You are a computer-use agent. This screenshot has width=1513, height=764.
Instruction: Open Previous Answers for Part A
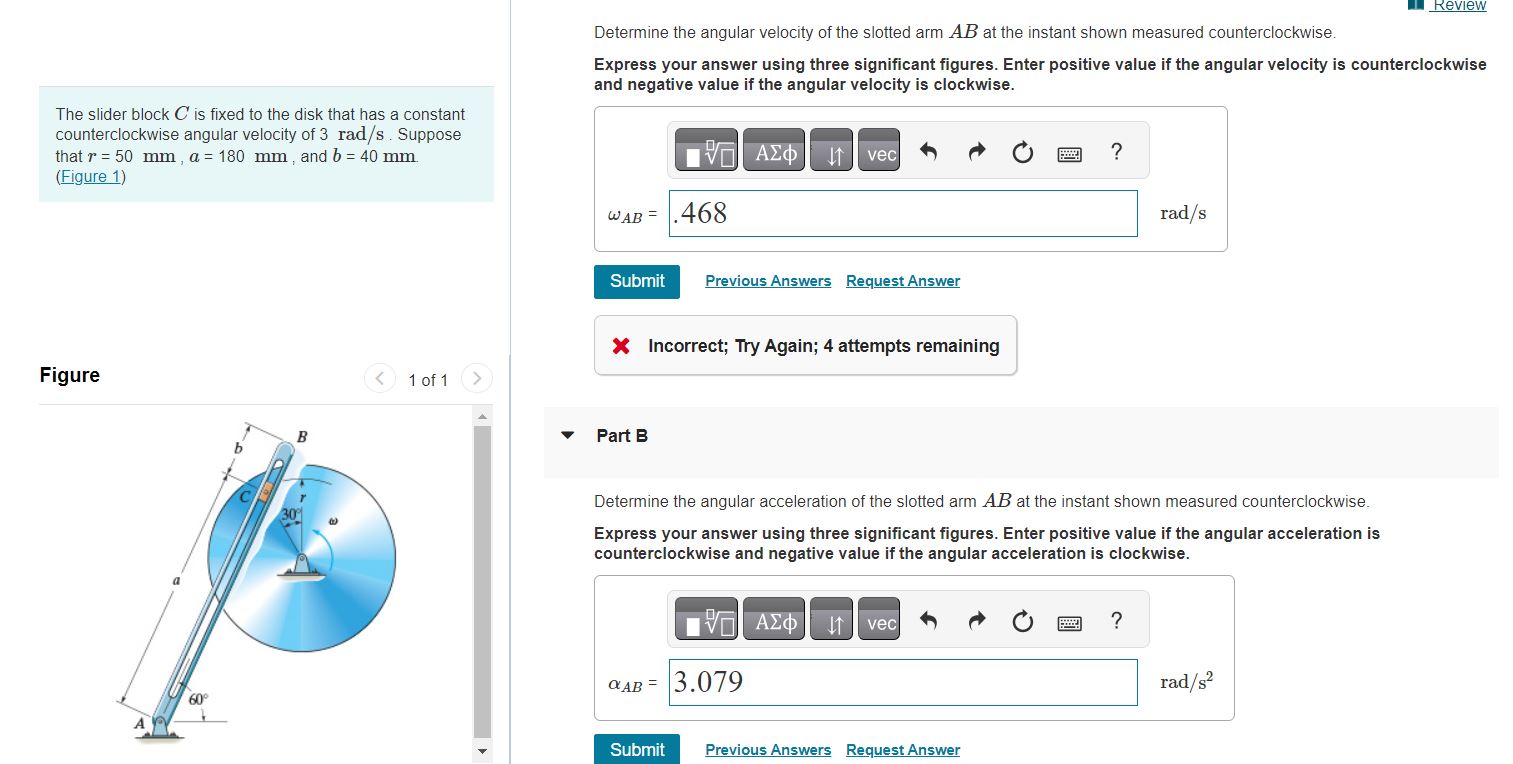[x=767, y=280]
